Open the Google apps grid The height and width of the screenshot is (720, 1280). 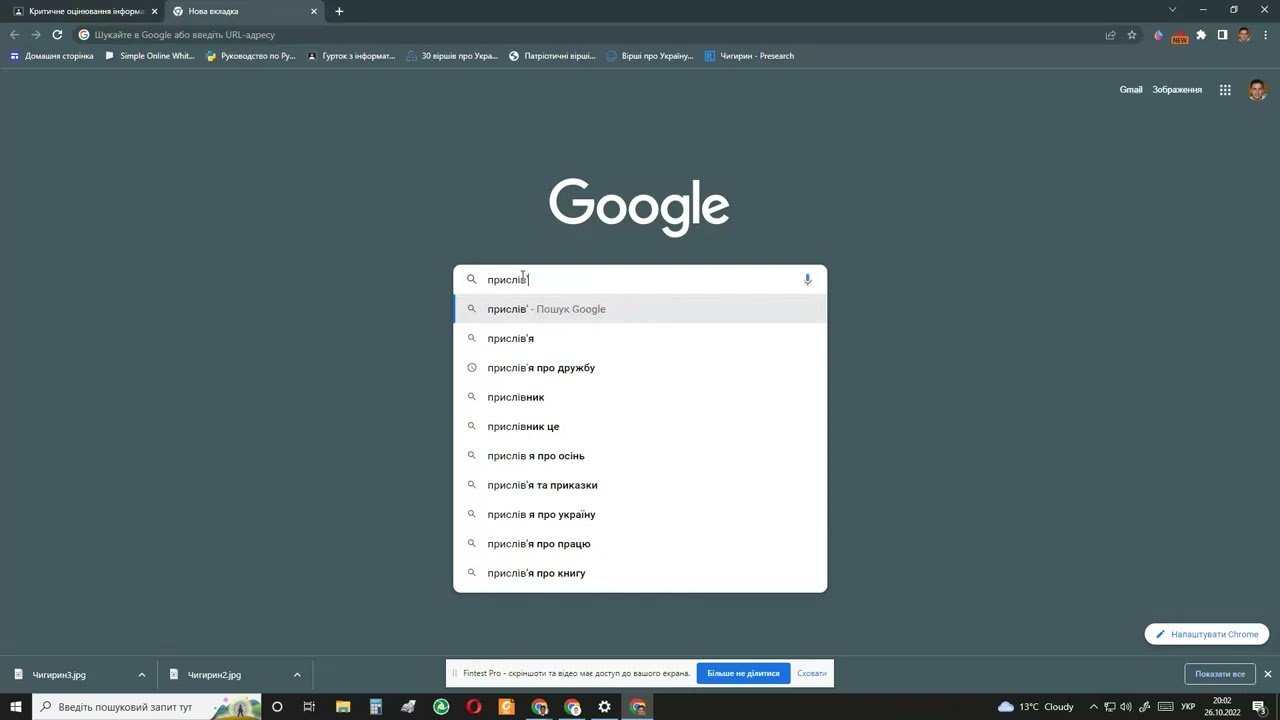(1225, 90)
